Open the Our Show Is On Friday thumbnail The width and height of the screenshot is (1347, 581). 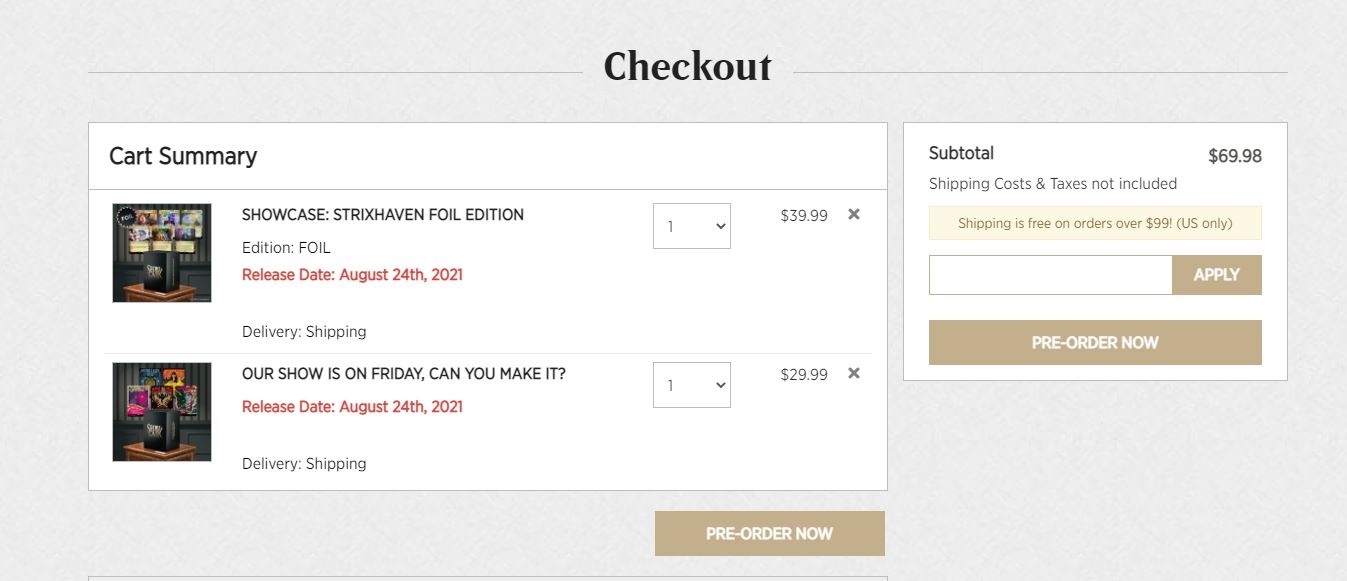point(162,412)
